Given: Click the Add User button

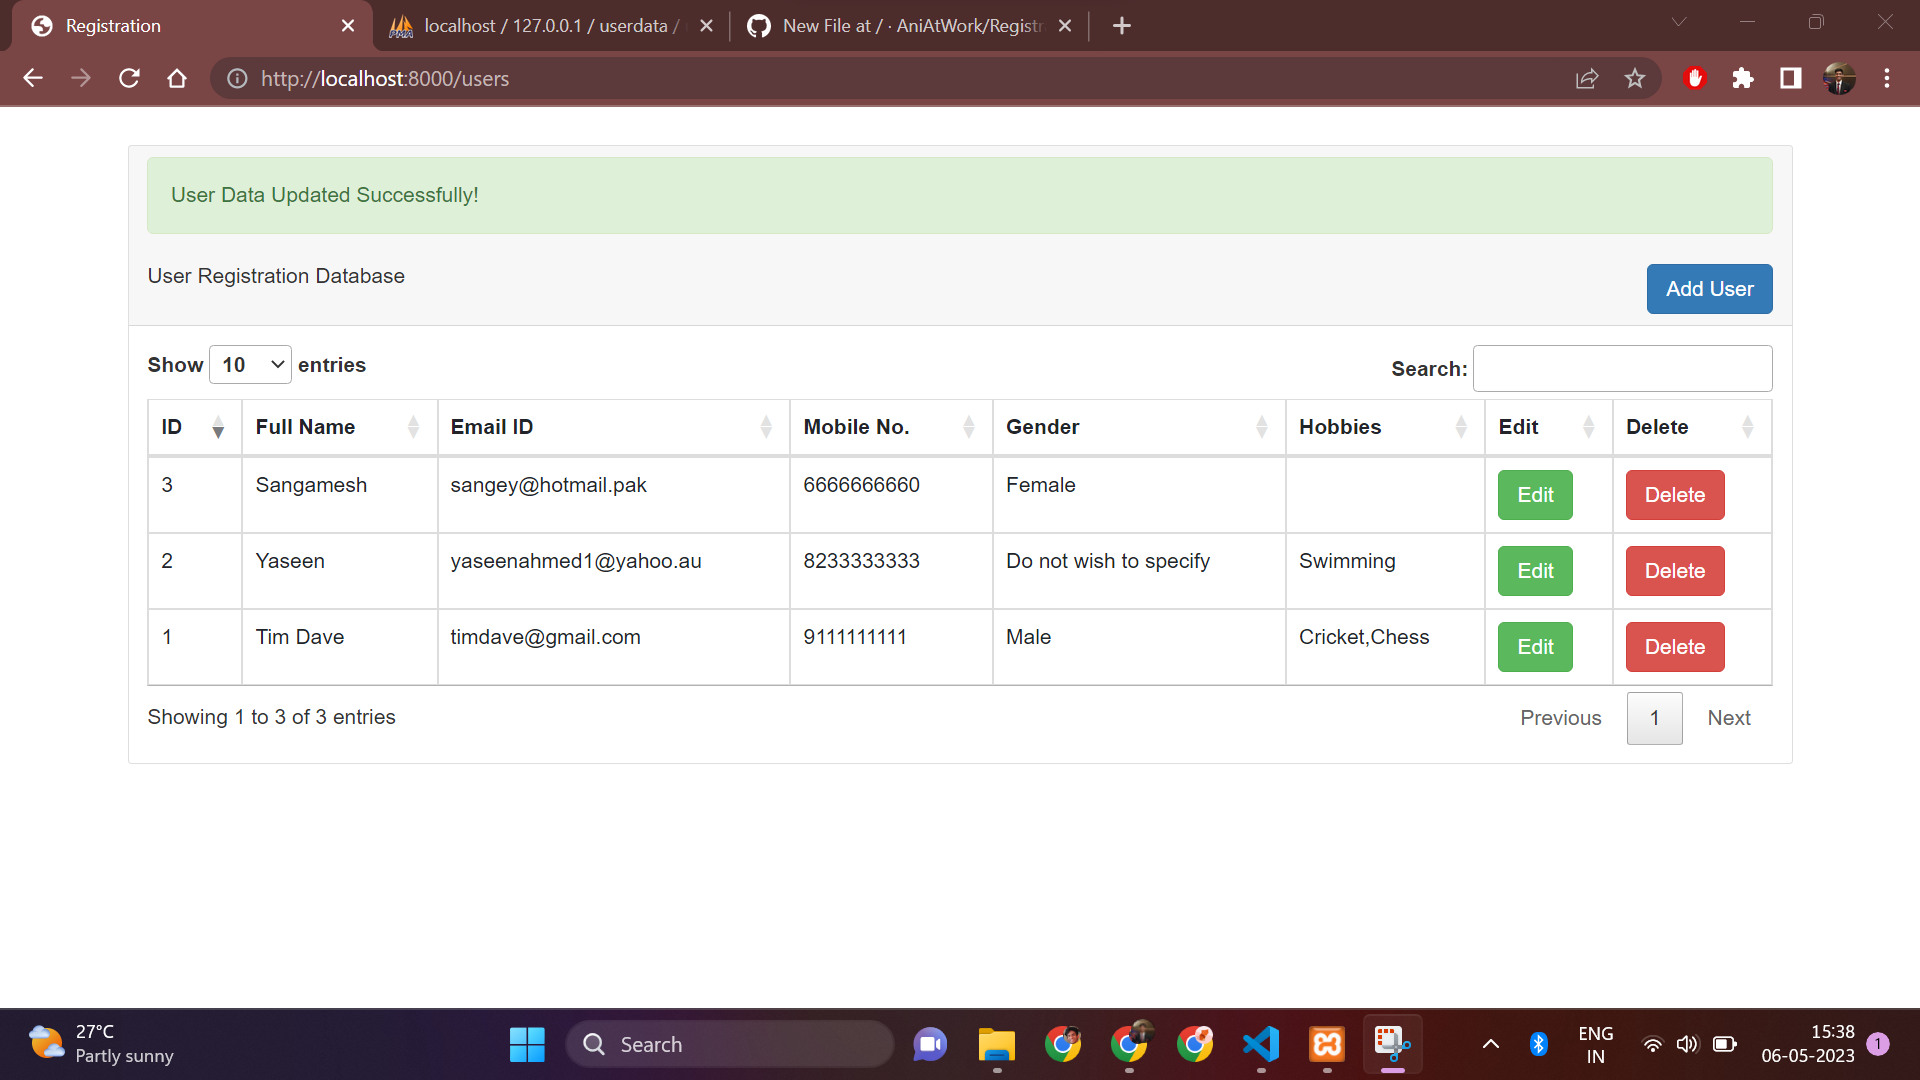Looking at the screenshot, I should coord(1709,289).
